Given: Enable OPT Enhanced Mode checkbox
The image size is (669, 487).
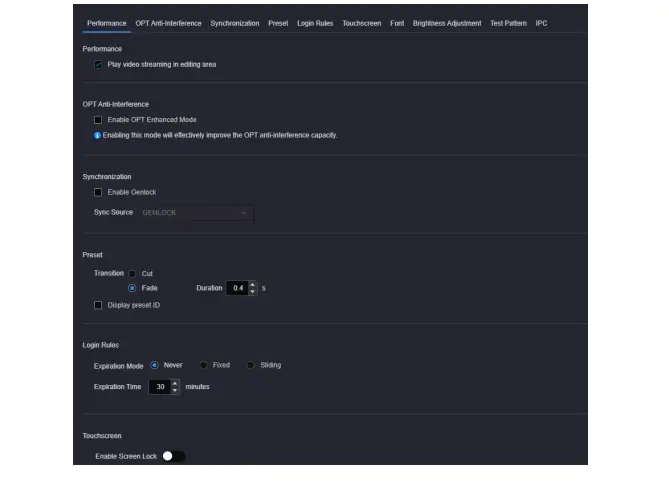Looking at the screenshot, I should (98, 120).
